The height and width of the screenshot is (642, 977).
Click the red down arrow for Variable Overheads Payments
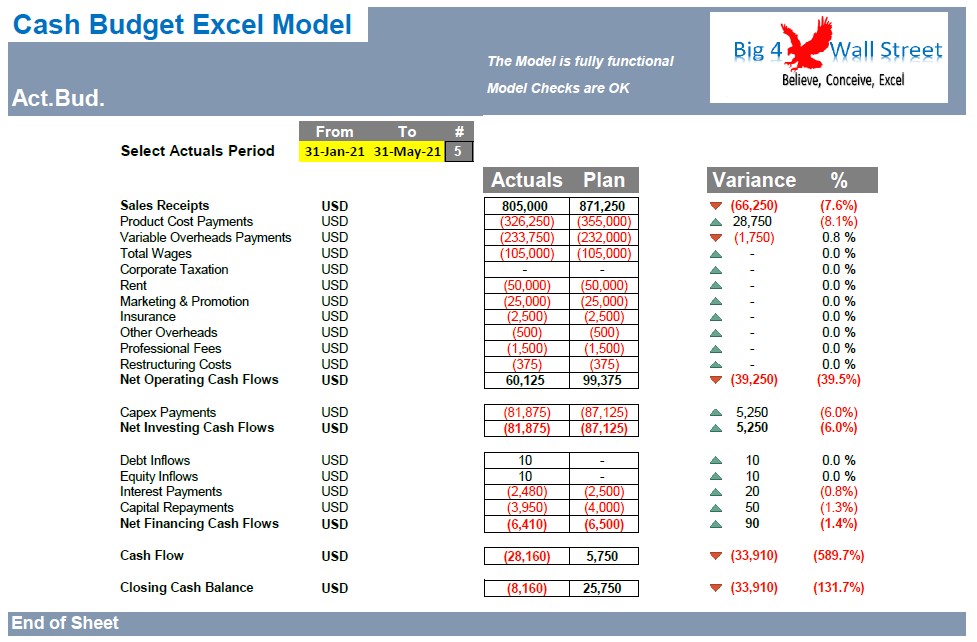716,237
